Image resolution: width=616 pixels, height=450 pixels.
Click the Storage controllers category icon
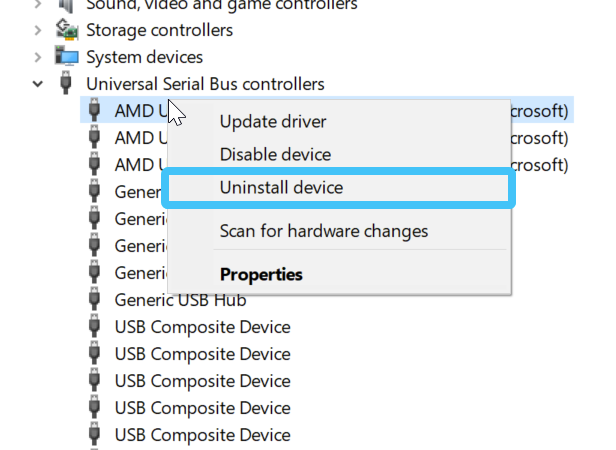pyautogui.click(x=67, y=31)
